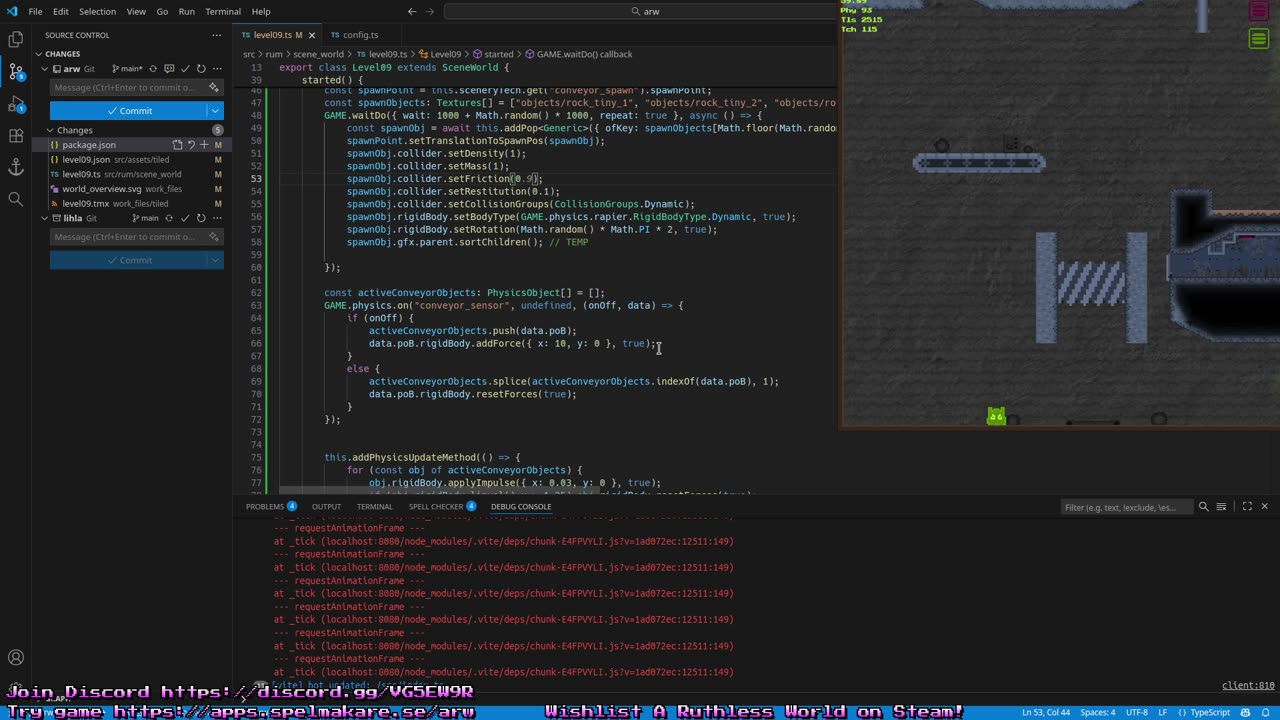Close the level09.ts editor tab
Image resolution: width=1280 pixels, height=720 pixels.
312,35
